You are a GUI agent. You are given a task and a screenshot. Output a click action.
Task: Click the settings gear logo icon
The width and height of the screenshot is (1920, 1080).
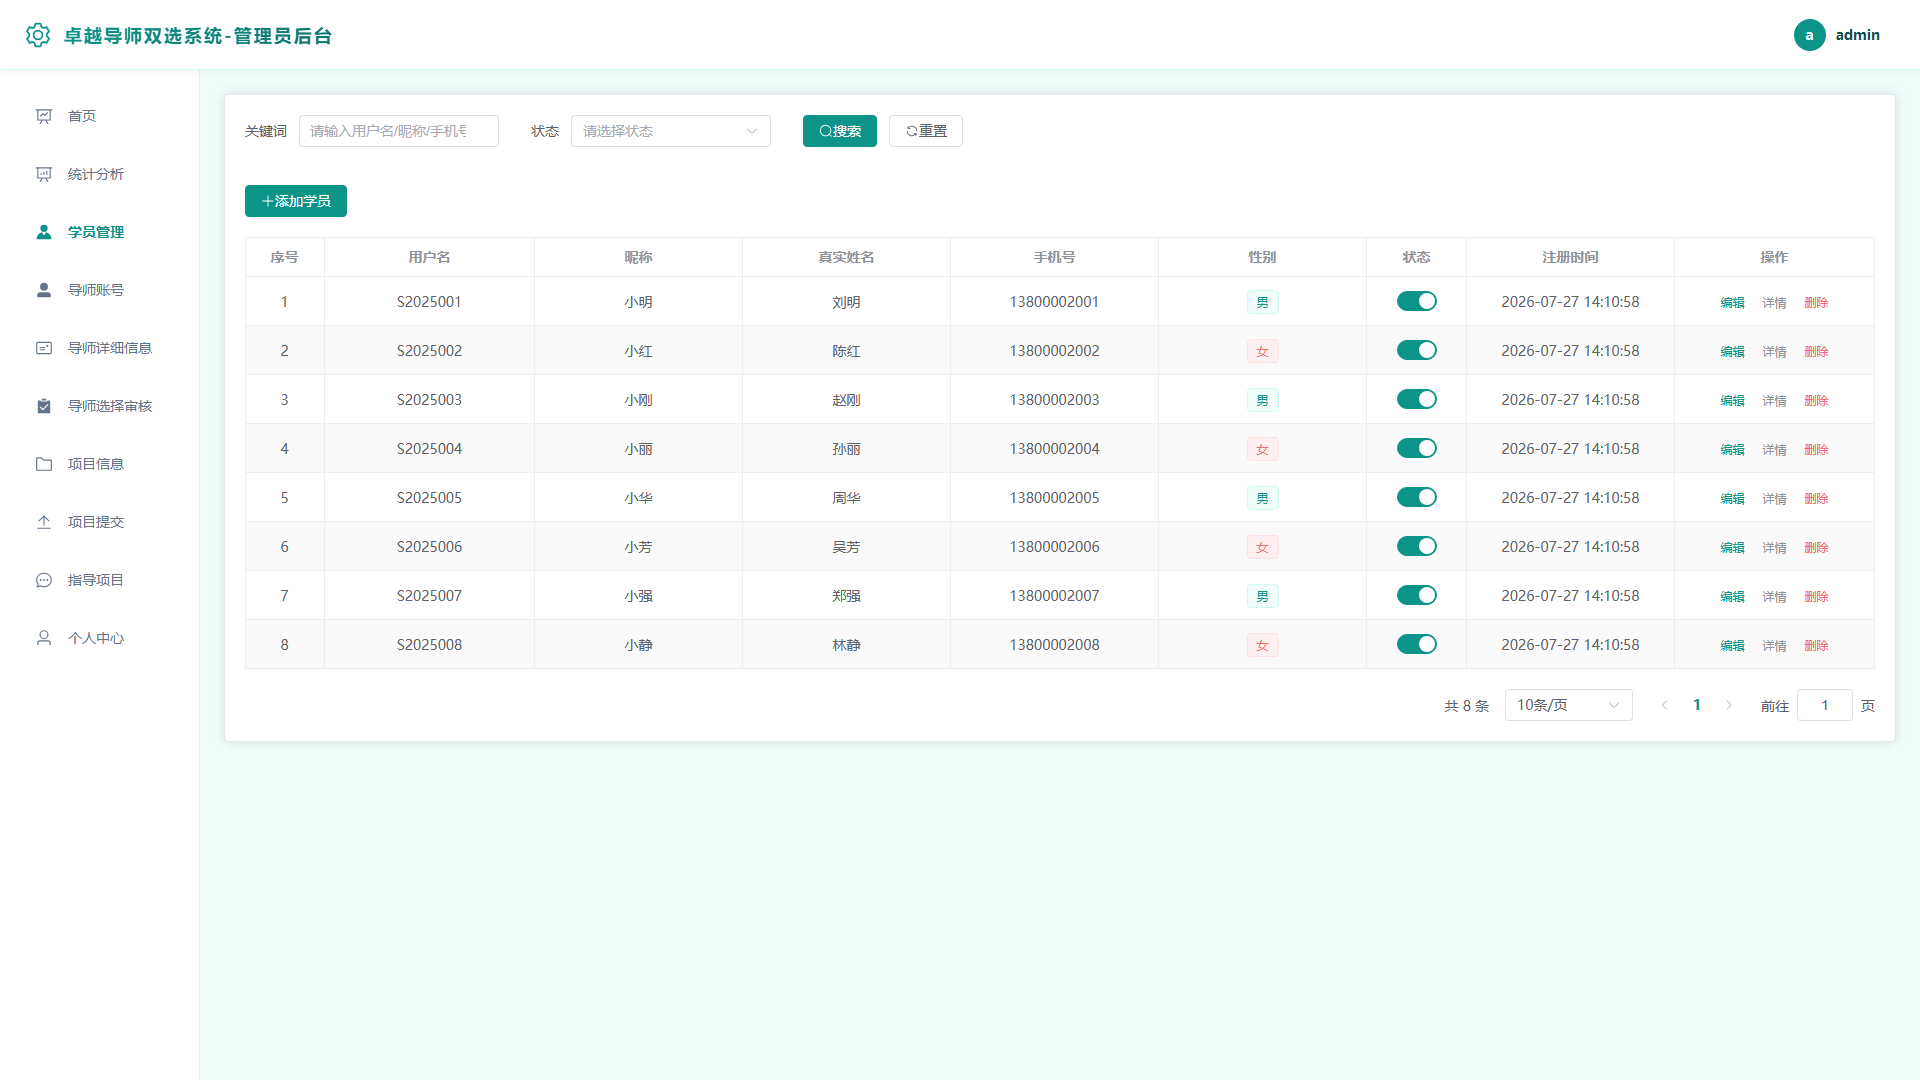point(38,35)
